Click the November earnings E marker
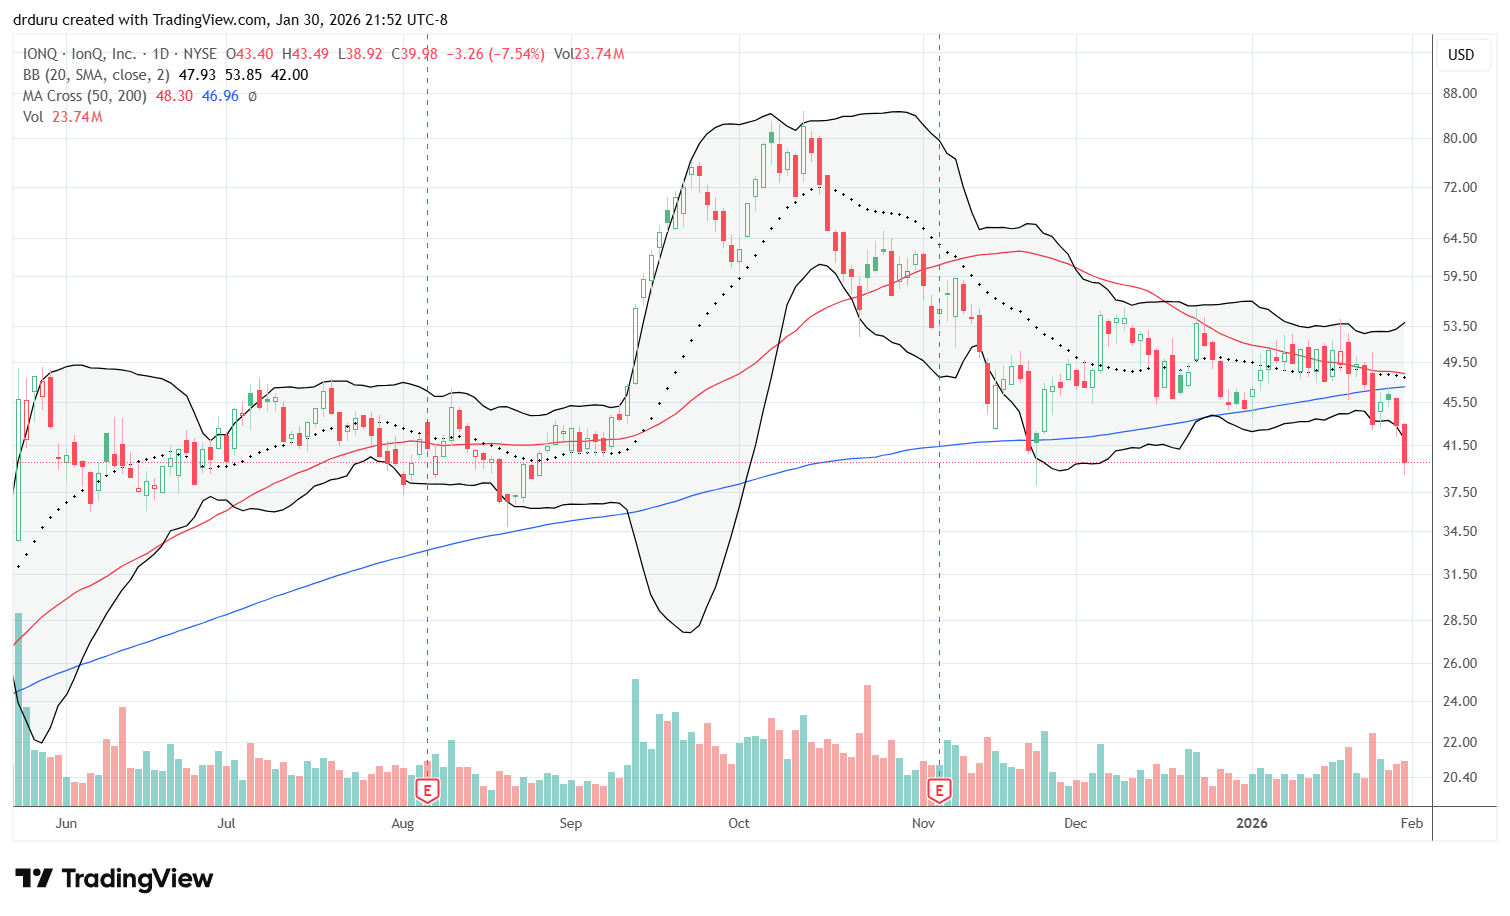Screen dimensions: 1510x916 point(938,791)
